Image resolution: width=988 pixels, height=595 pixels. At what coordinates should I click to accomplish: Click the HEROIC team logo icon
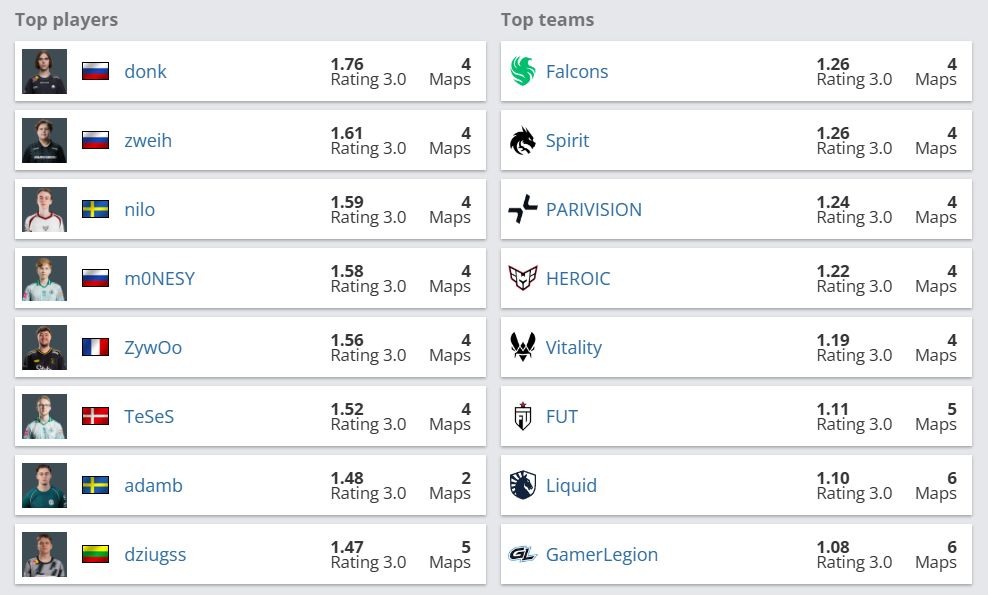(x=523, y=278)
